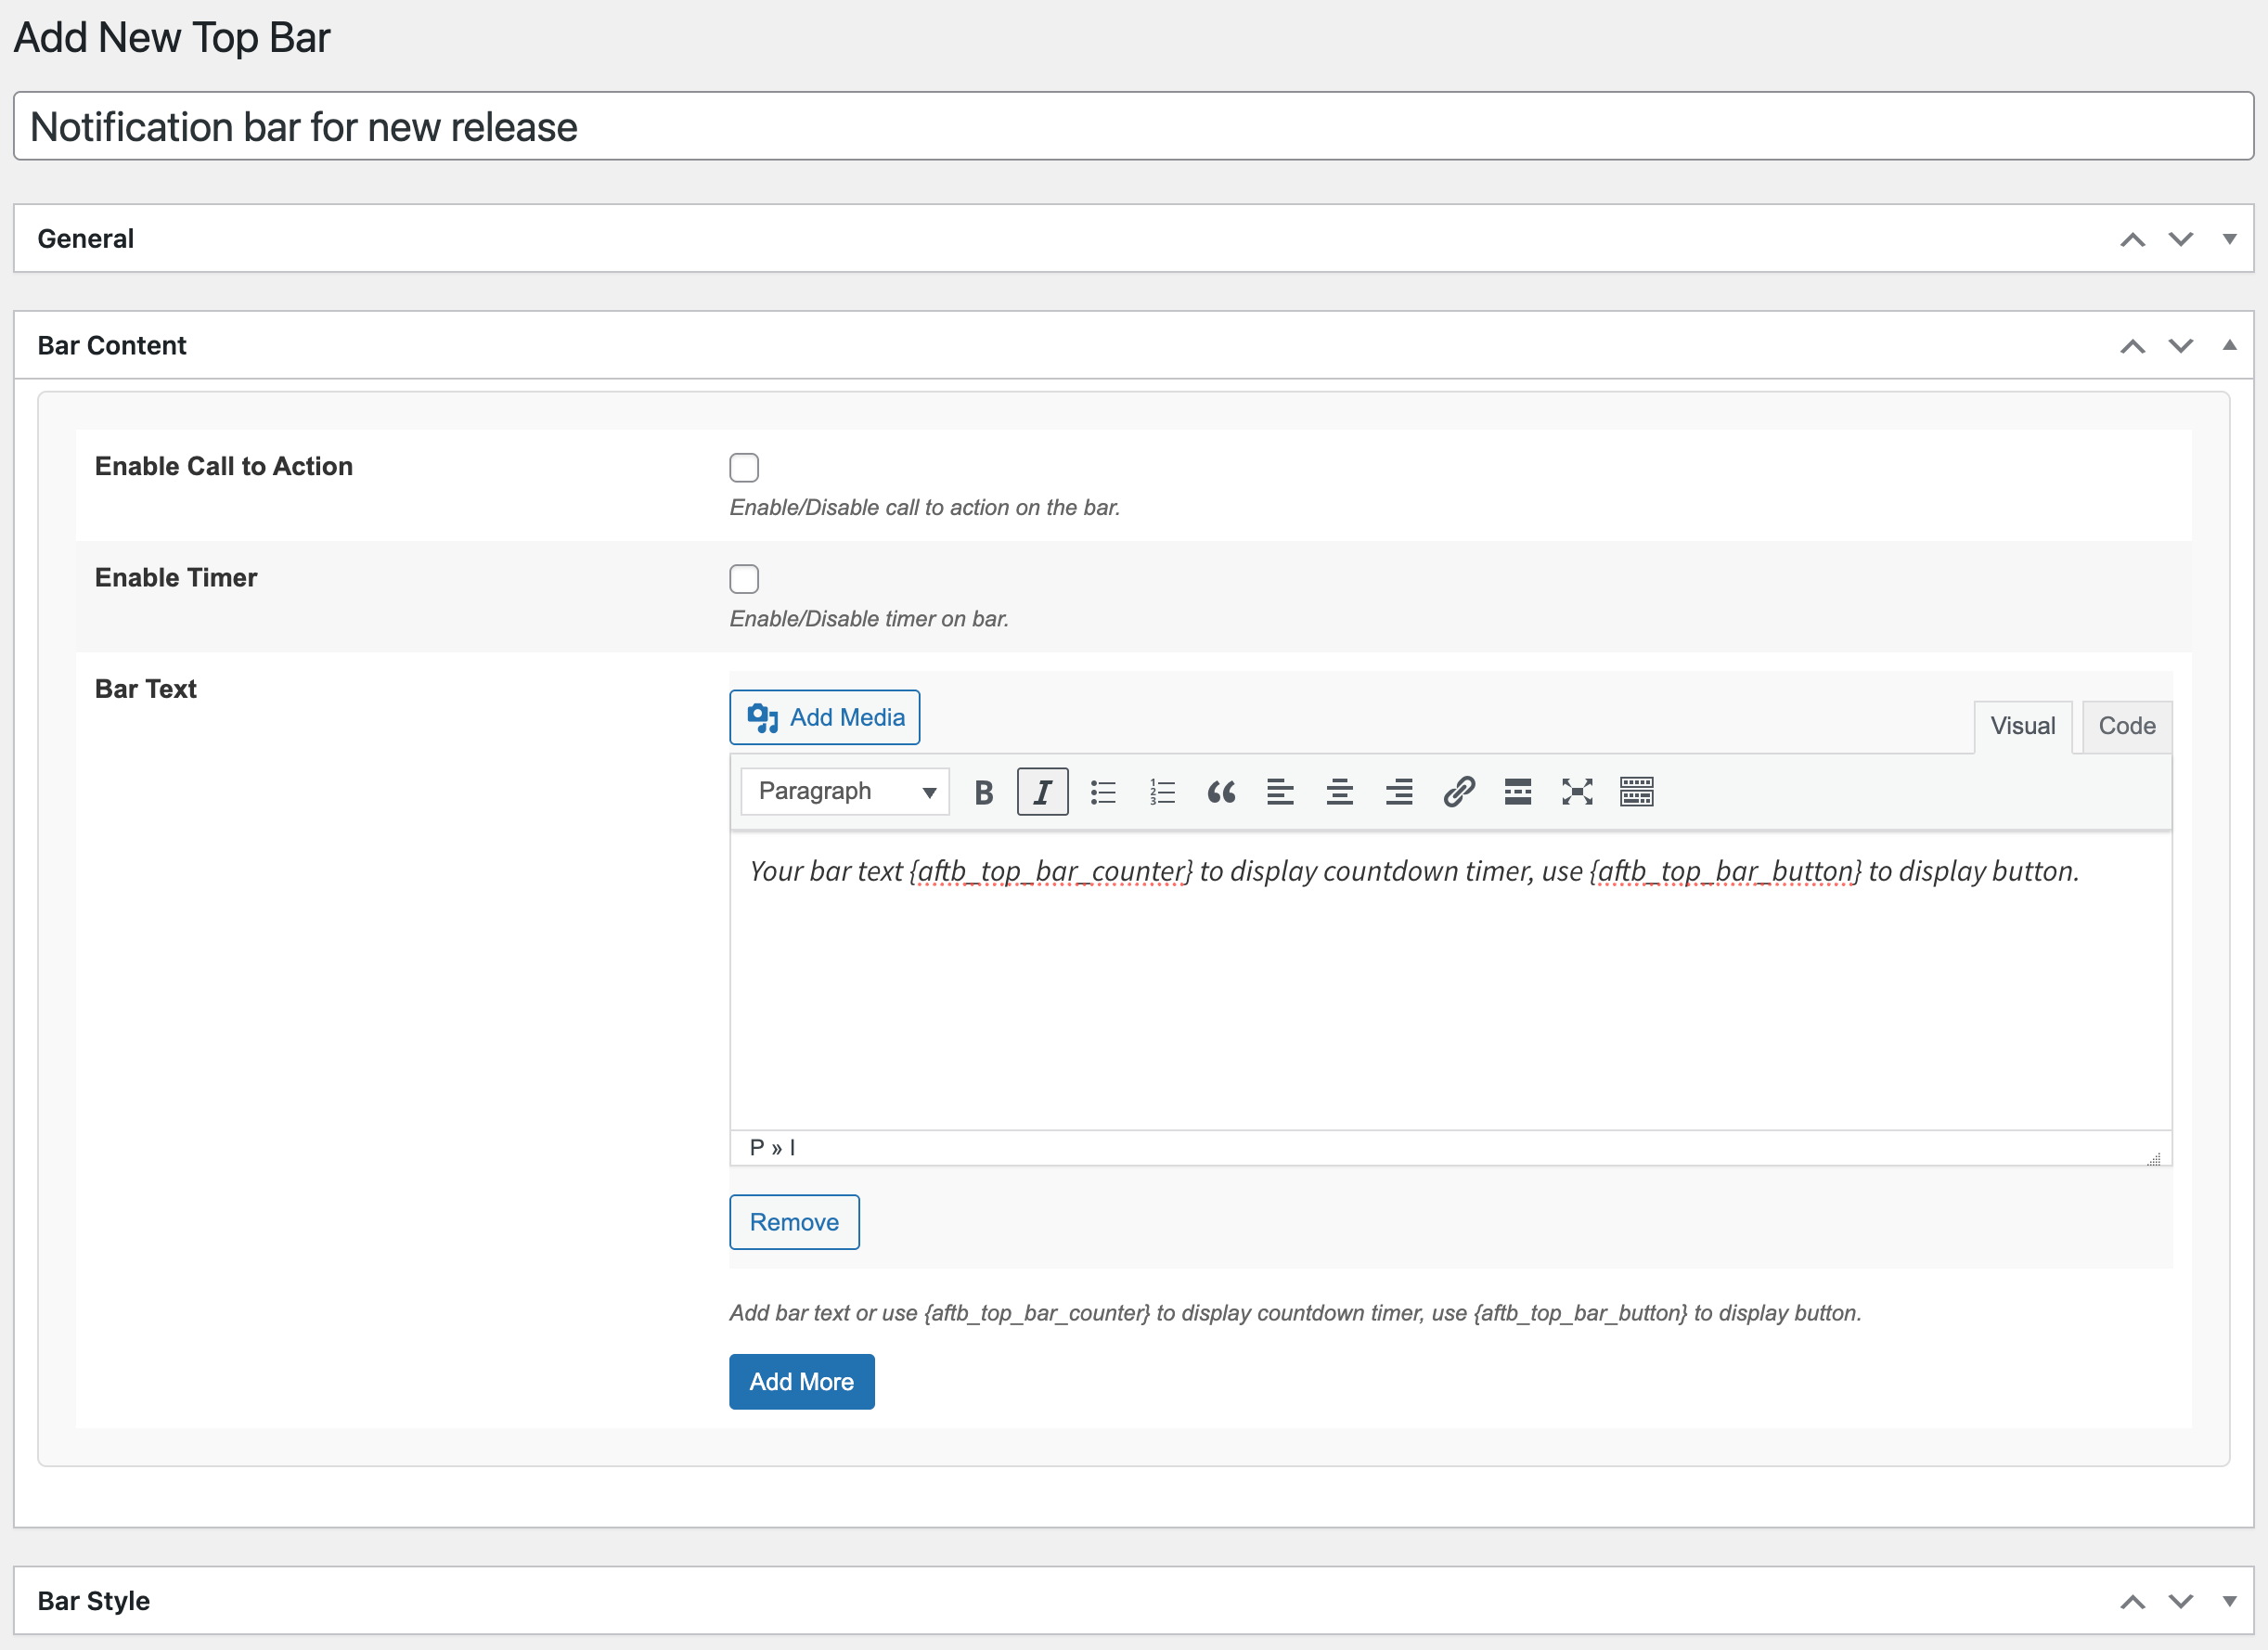Switch to the Code tab
2268x1650 pixels.
pyautogui.click(x=2126, y=726)
